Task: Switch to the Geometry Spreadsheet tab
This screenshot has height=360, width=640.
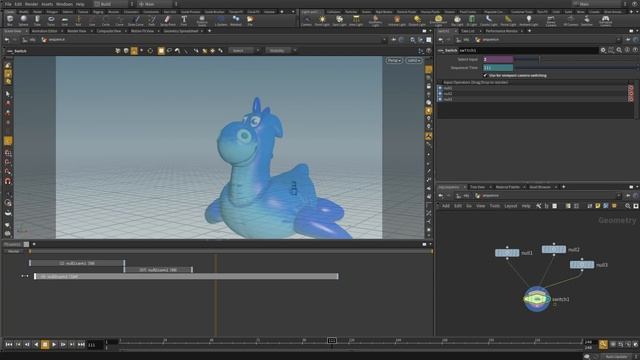Action: click(x=181, y=31)
